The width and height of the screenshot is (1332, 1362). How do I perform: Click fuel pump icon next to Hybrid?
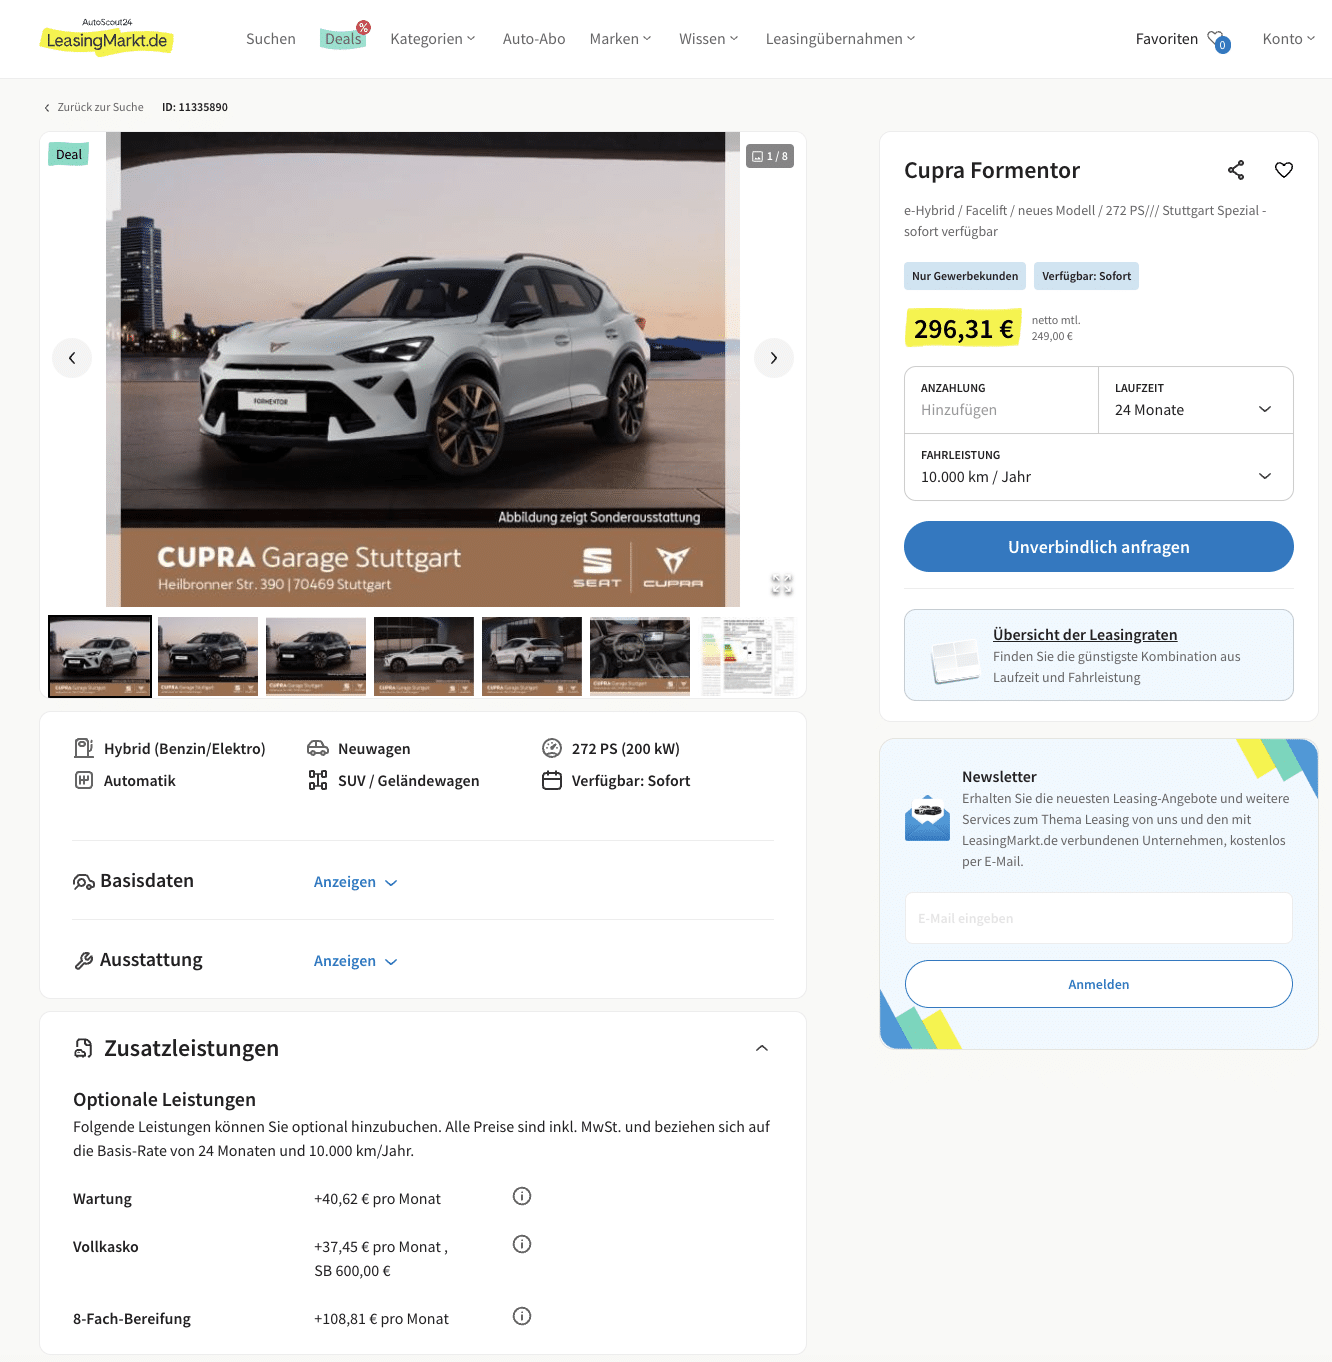pos(84,748)
